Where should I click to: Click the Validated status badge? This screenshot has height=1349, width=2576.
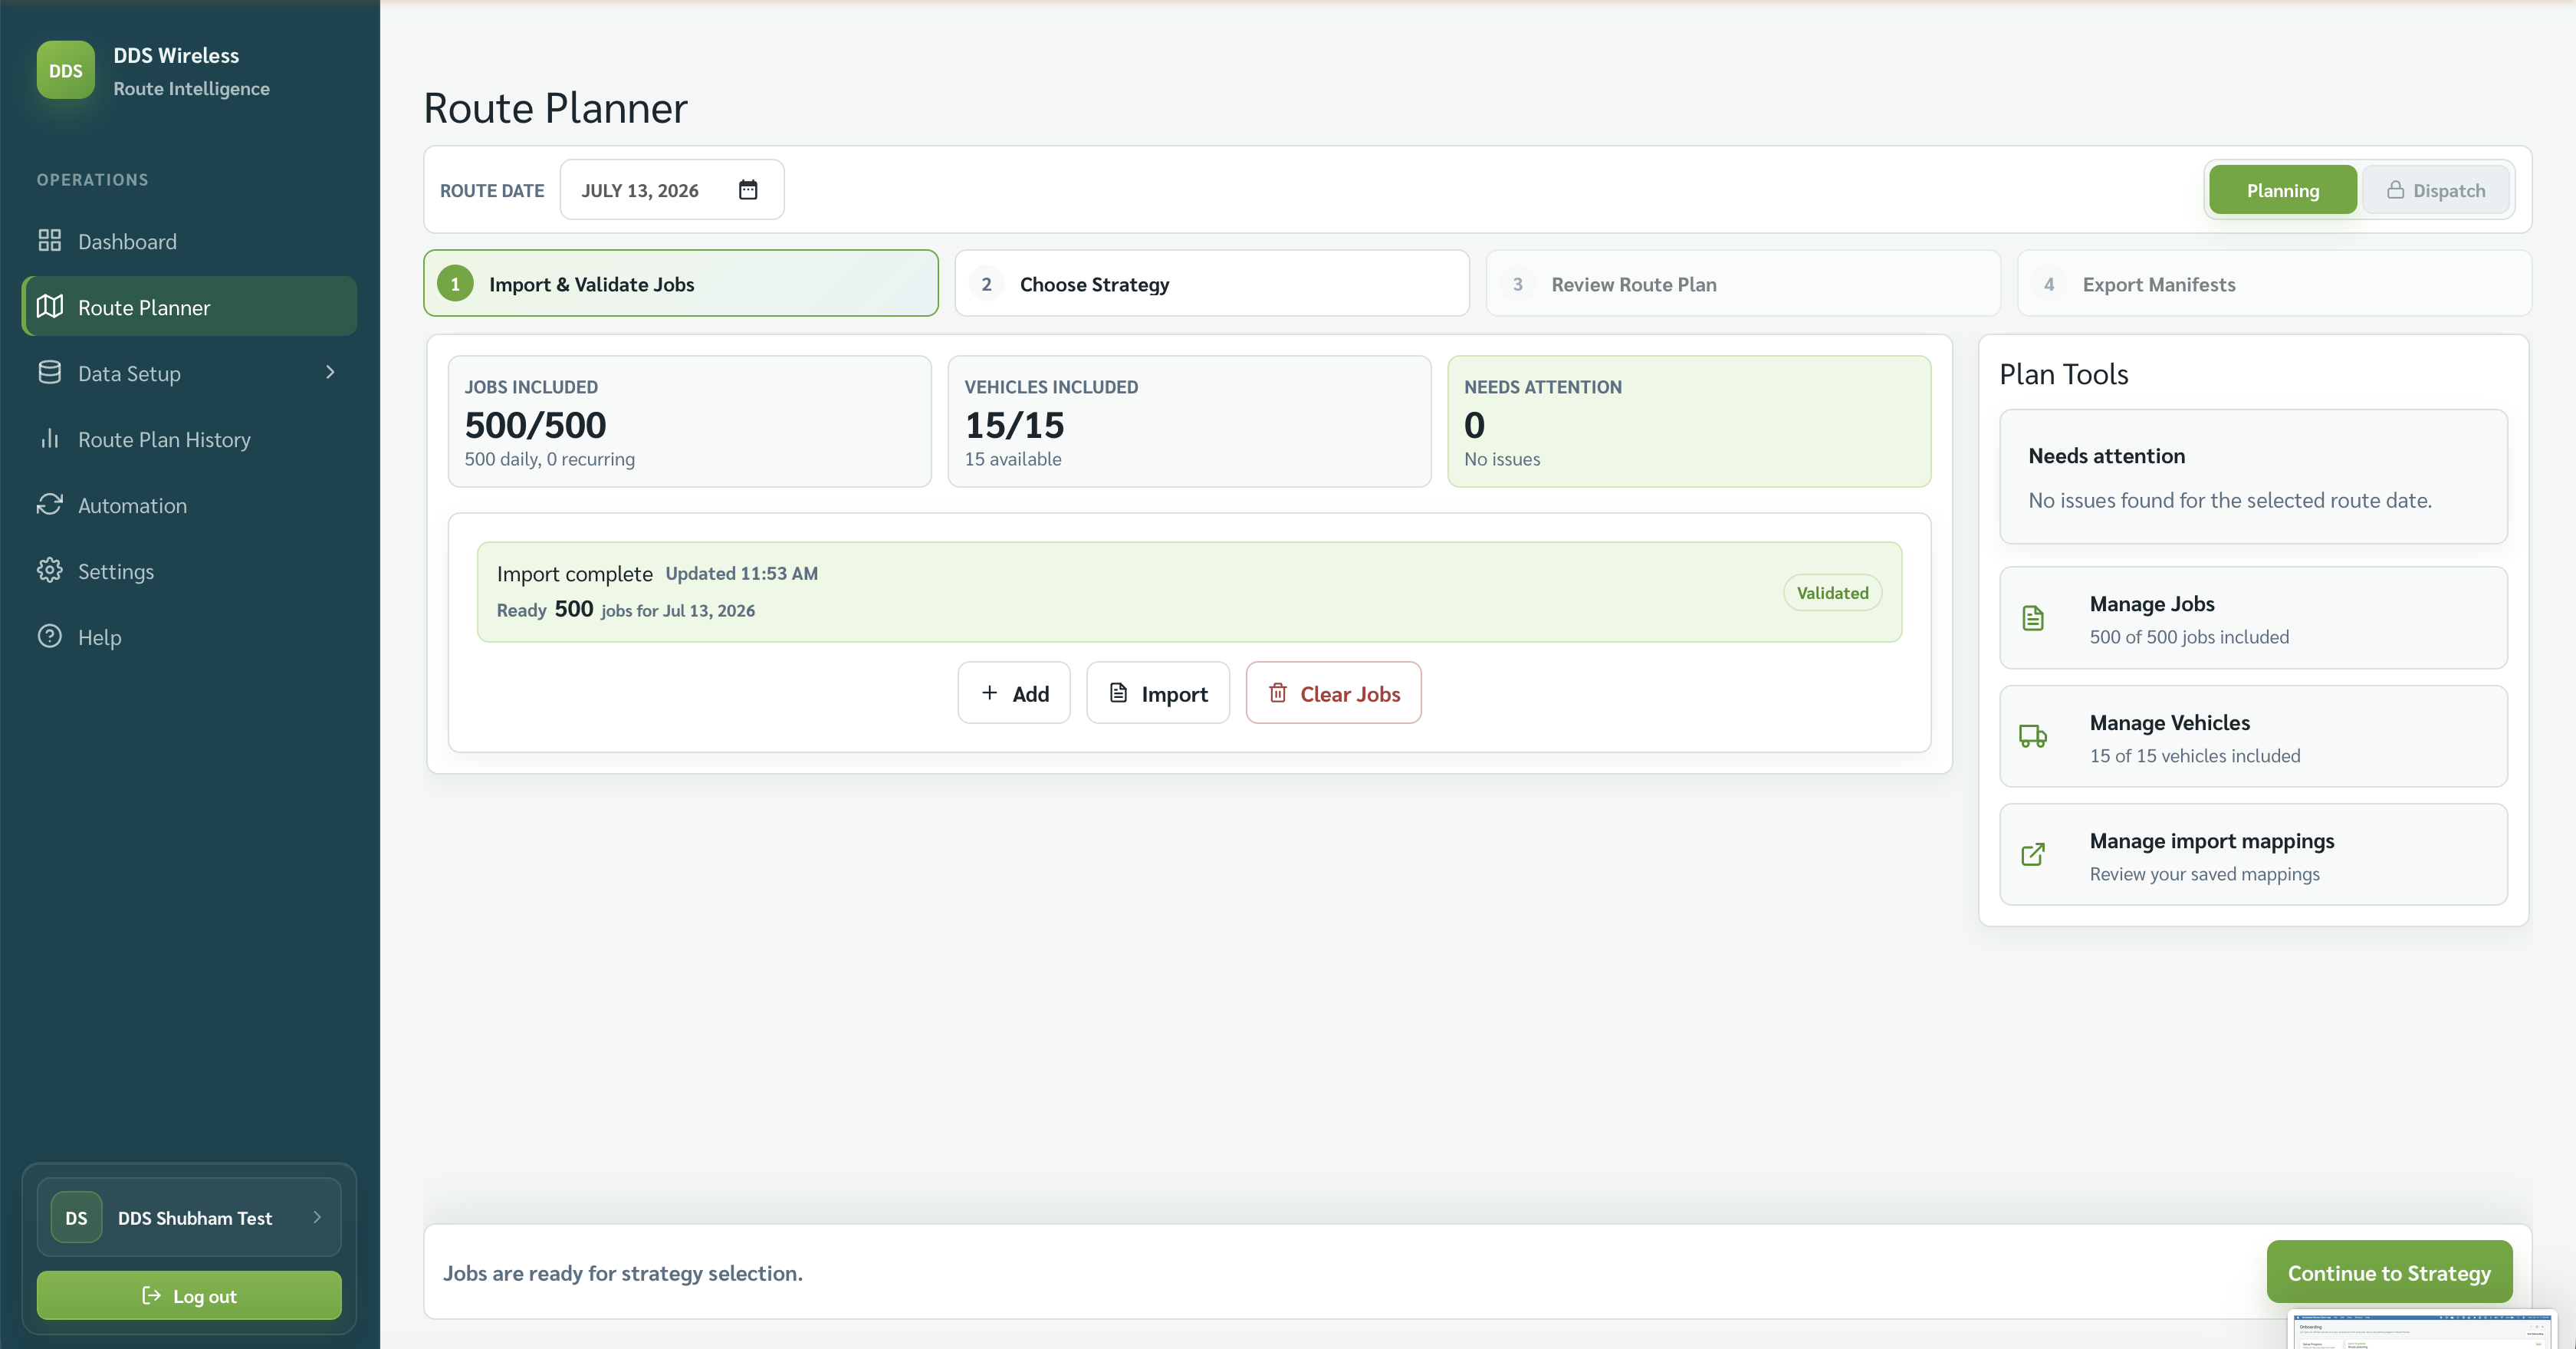point(1832,593)
